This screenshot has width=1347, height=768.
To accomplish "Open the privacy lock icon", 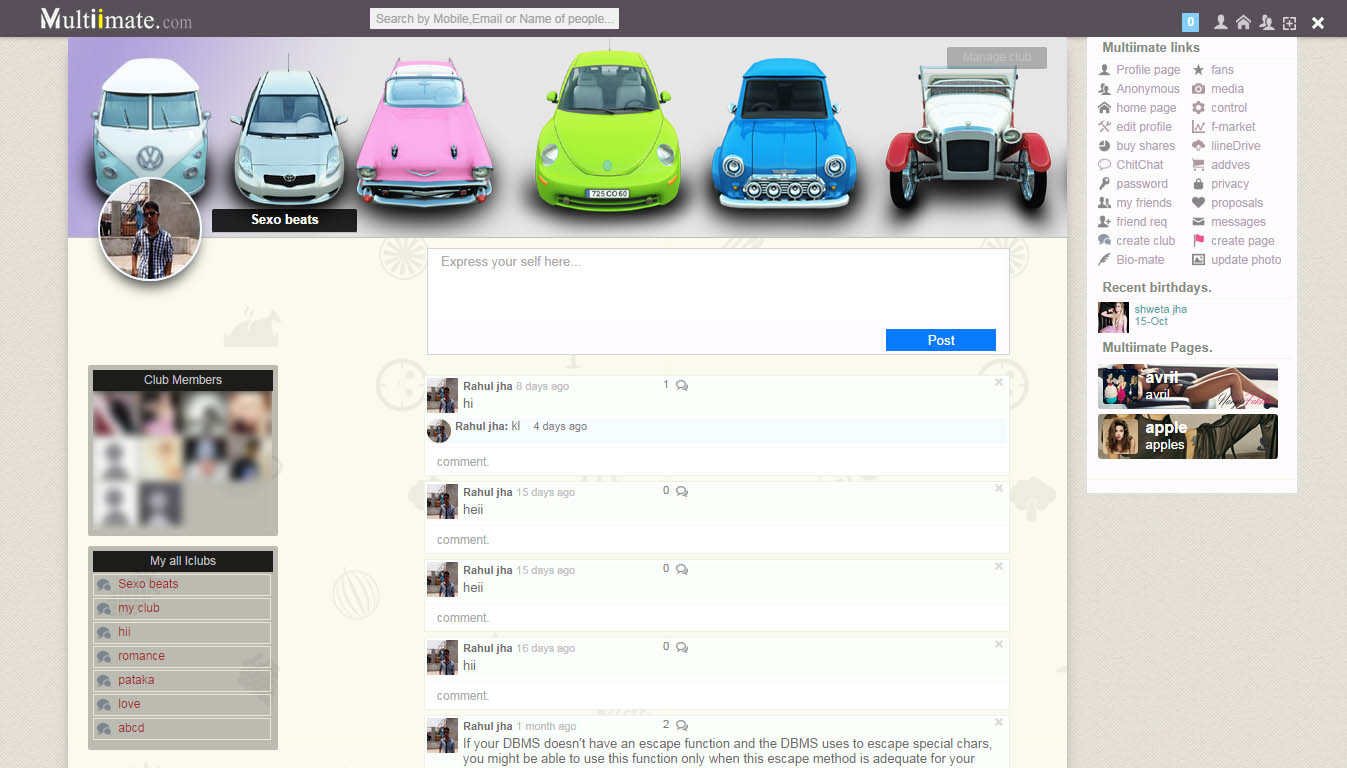I will point(1198,184).
